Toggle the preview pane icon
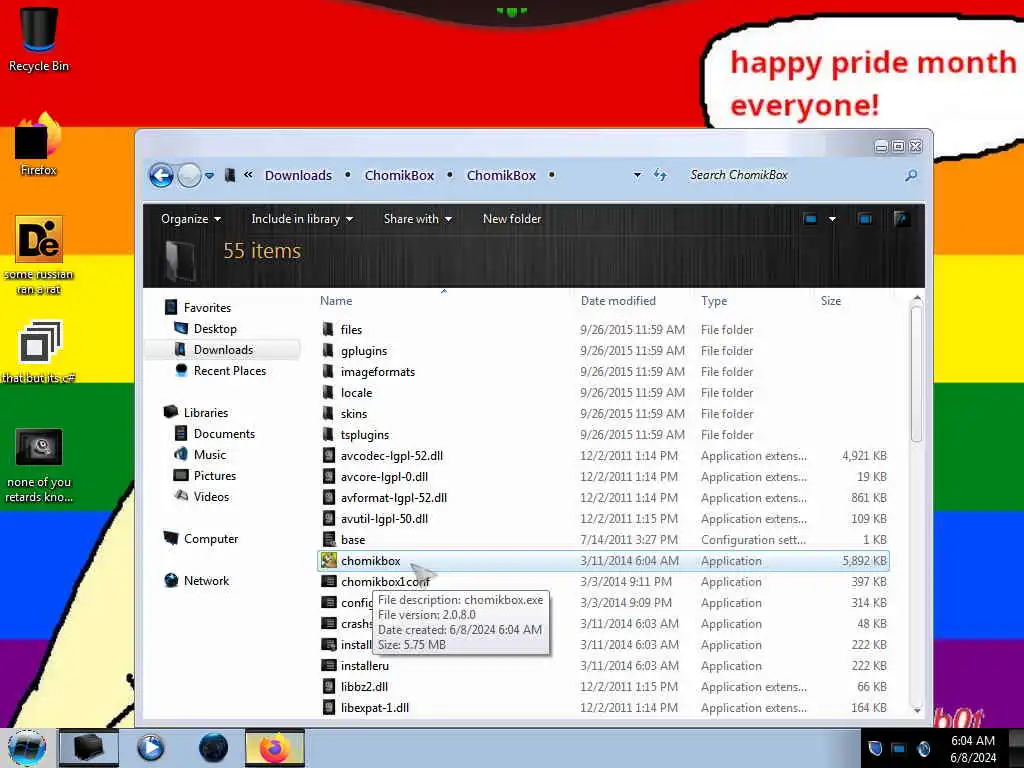 [865, 219]
